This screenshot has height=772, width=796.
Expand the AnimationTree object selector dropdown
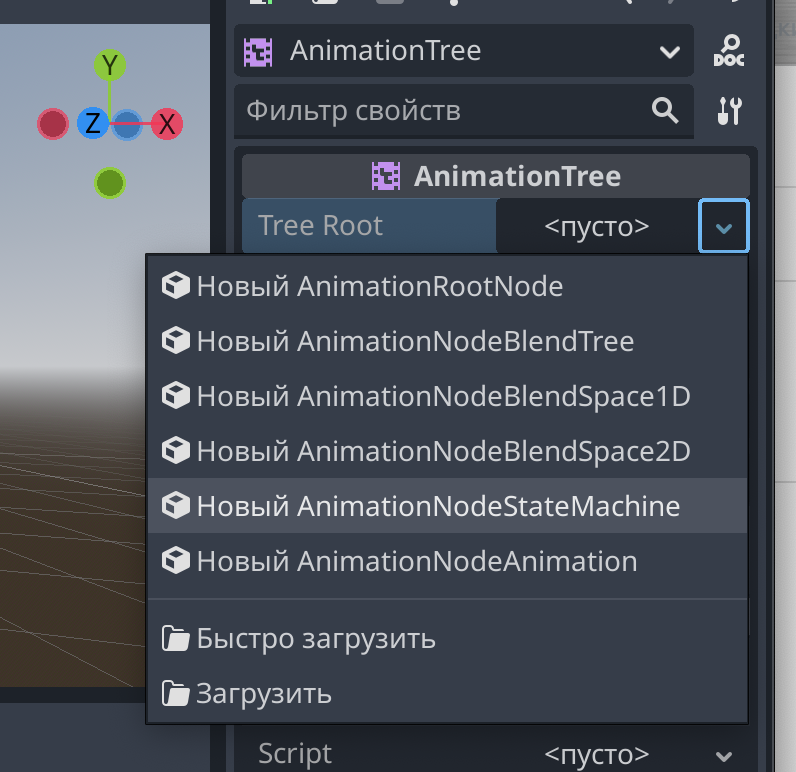(x=670, y=52)
